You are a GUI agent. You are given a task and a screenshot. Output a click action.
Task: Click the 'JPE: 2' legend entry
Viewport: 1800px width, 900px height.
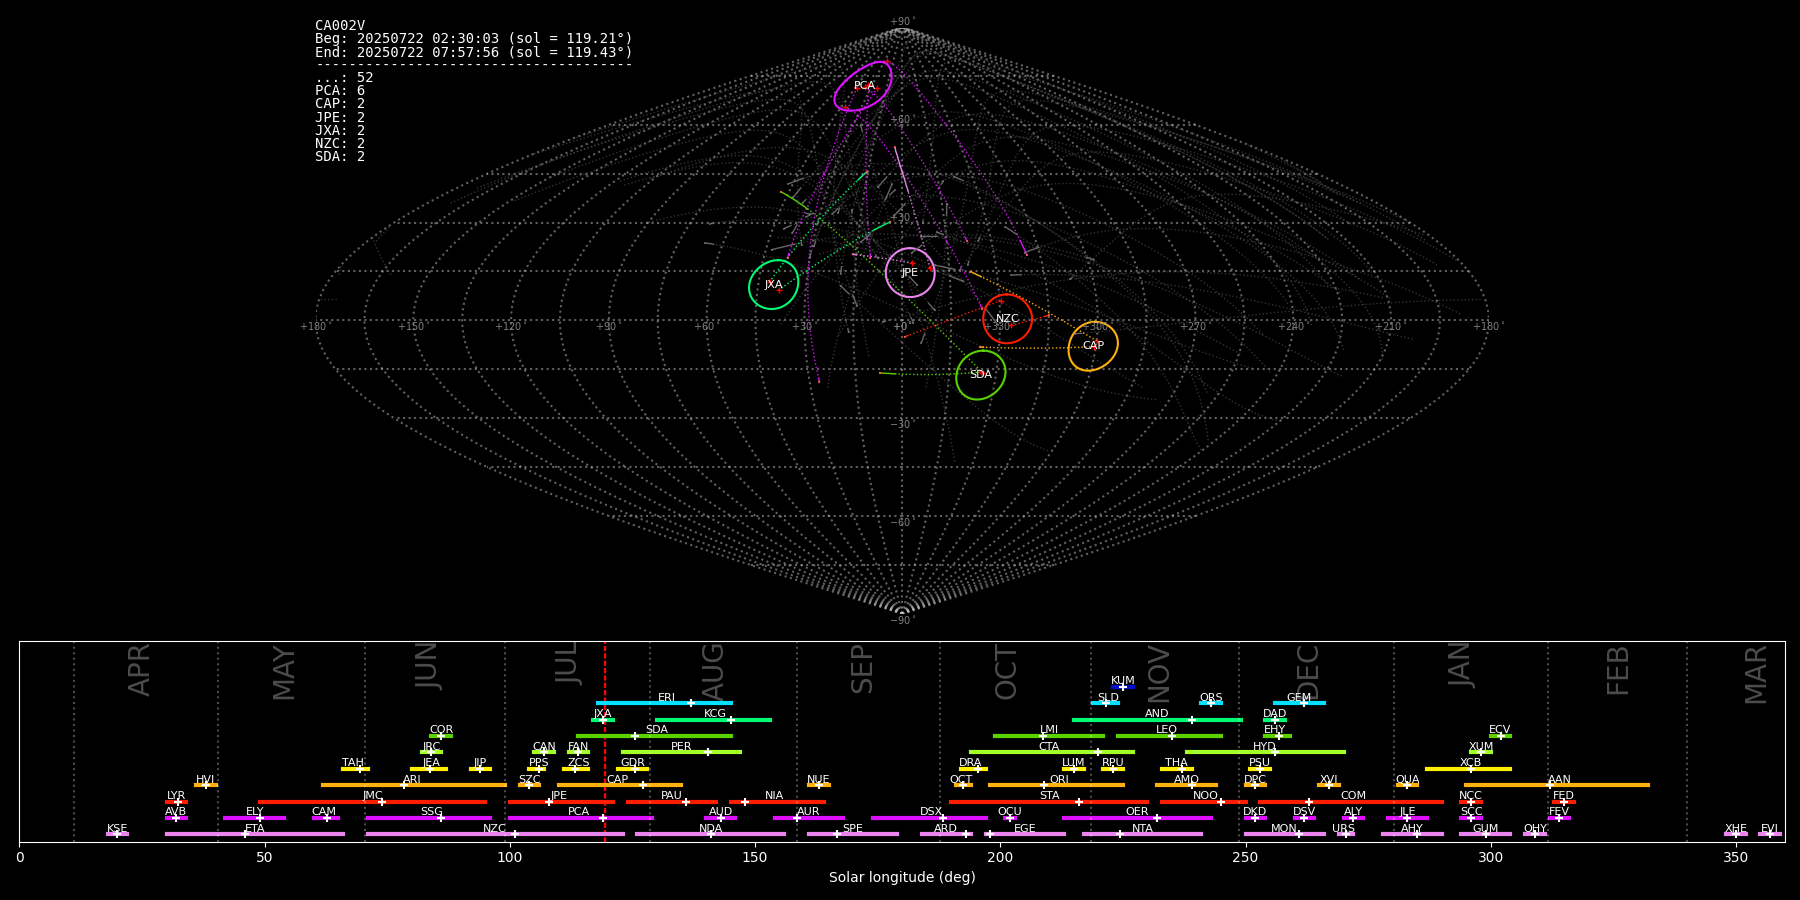[x=340, y=118]
